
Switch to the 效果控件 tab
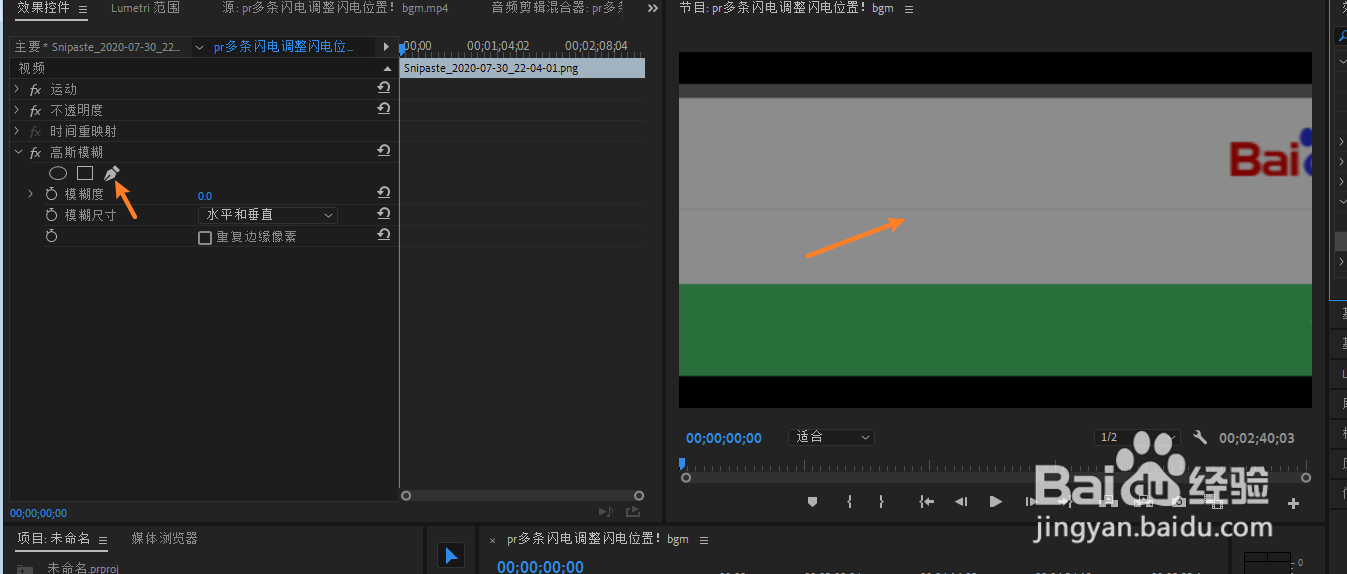coord(43,8)
